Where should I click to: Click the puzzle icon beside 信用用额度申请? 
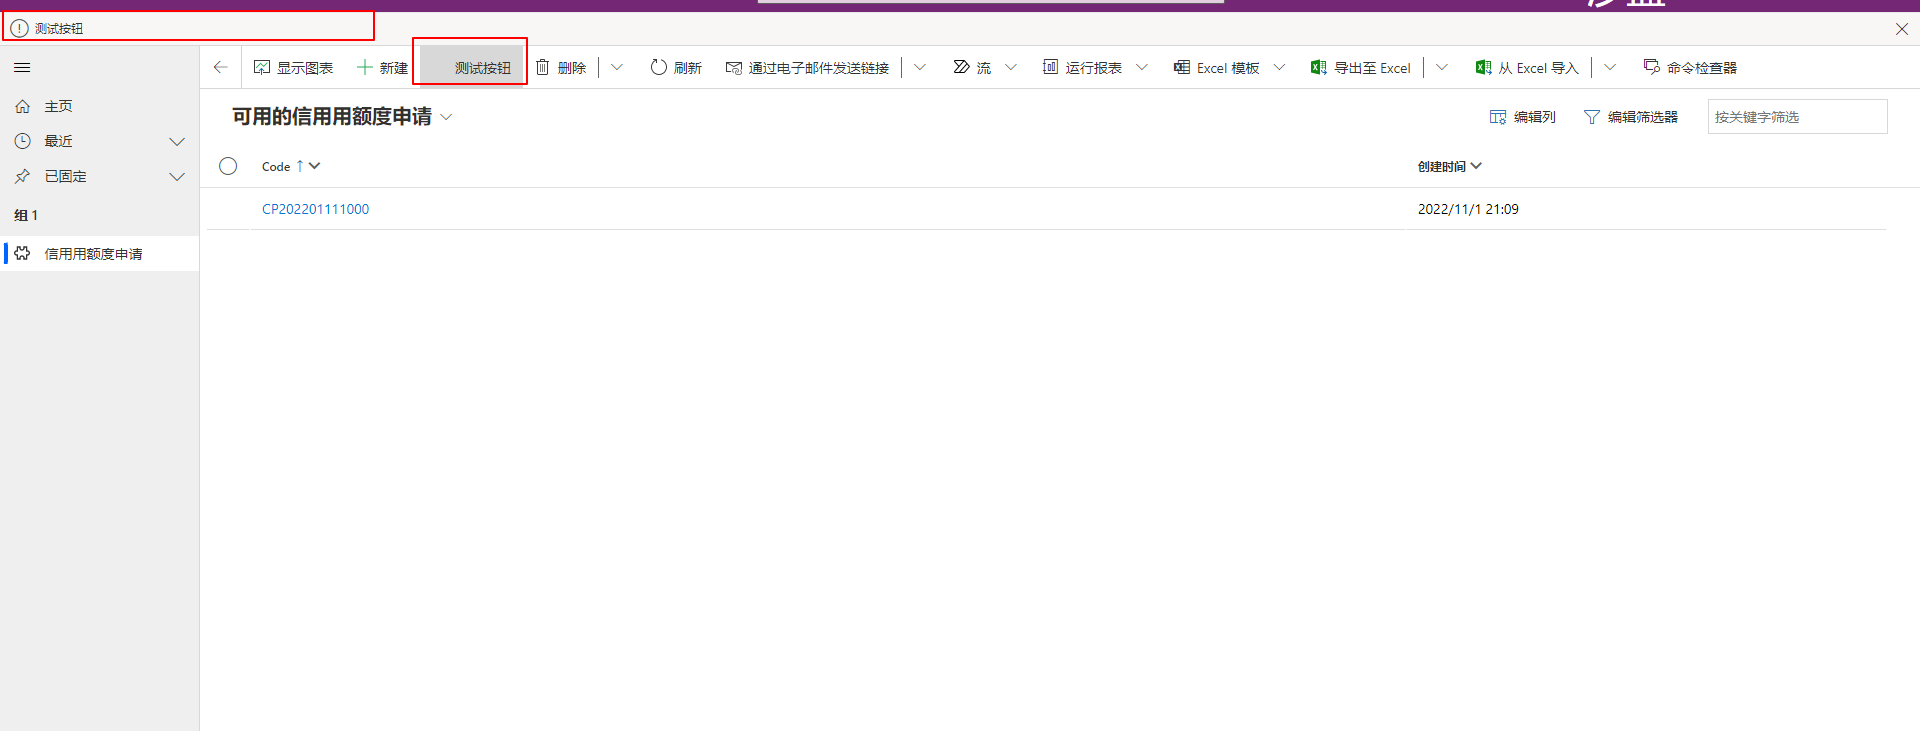pyautogui.click(x=22, y=253)
